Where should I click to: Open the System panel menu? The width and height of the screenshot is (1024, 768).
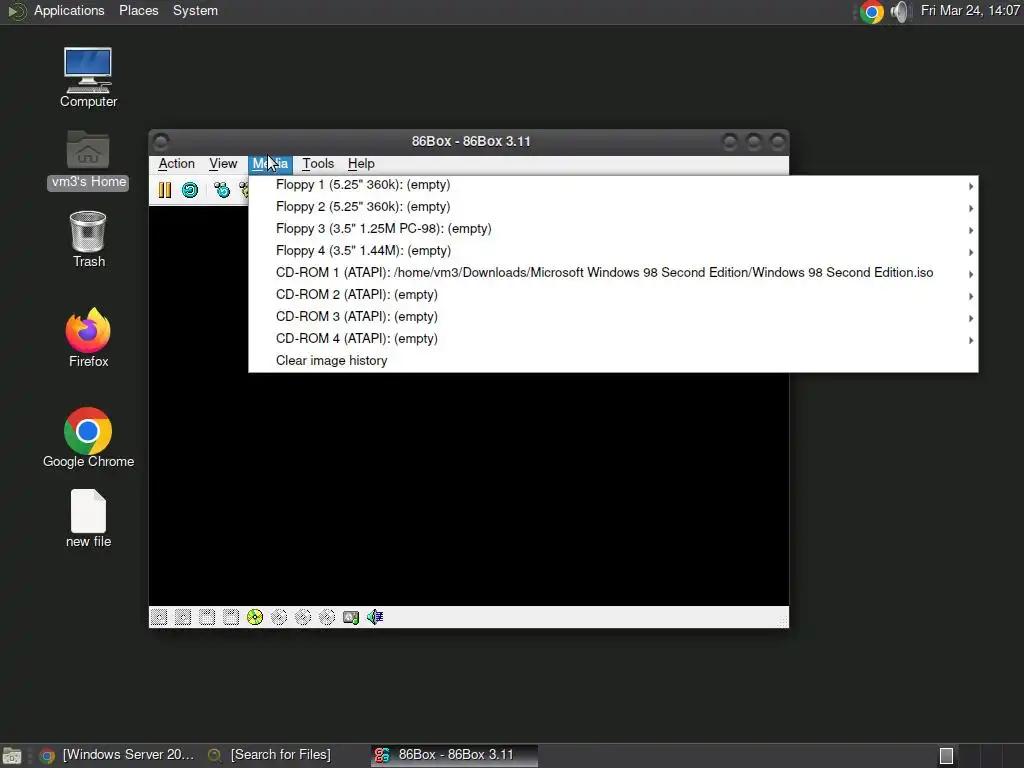point(195,11)
